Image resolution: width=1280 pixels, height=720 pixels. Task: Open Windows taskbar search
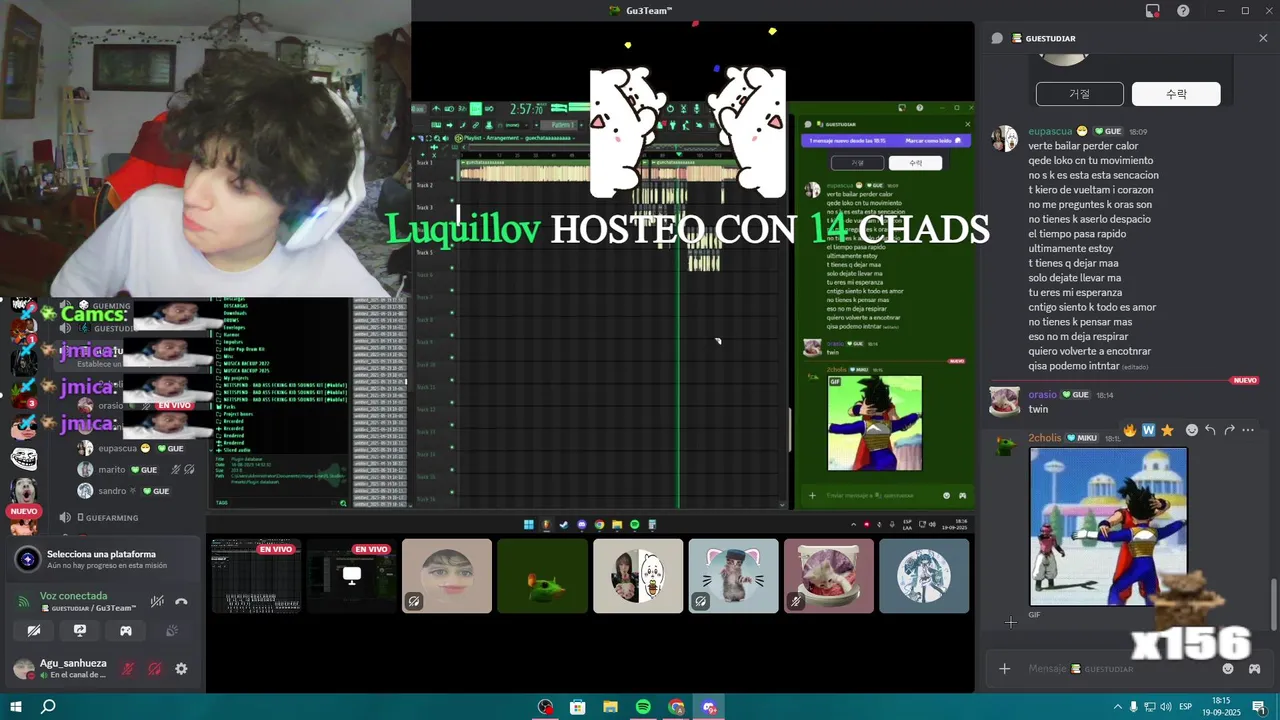click(x=48, y=707)
